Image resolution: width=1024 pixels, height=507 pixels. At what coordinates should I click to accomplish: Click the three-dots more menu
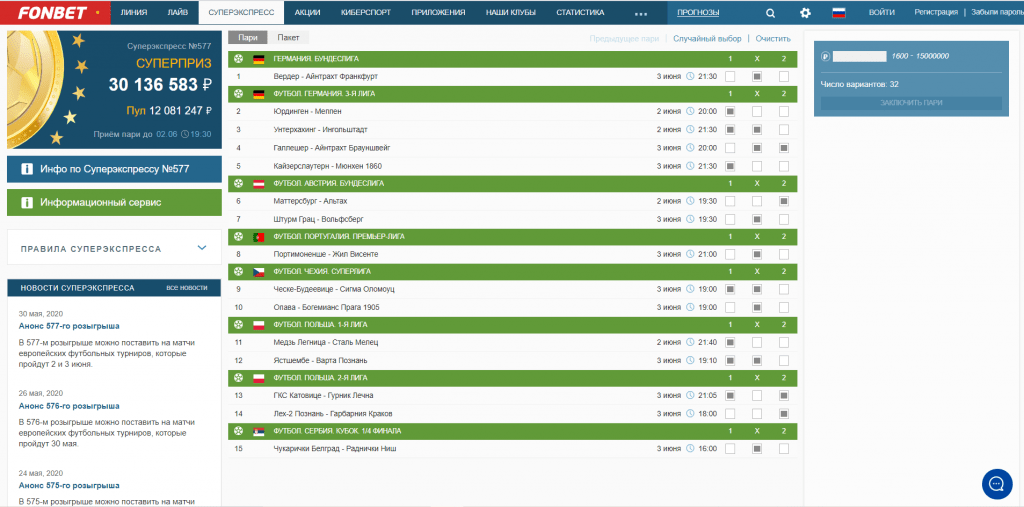click(x=641, y=13)
